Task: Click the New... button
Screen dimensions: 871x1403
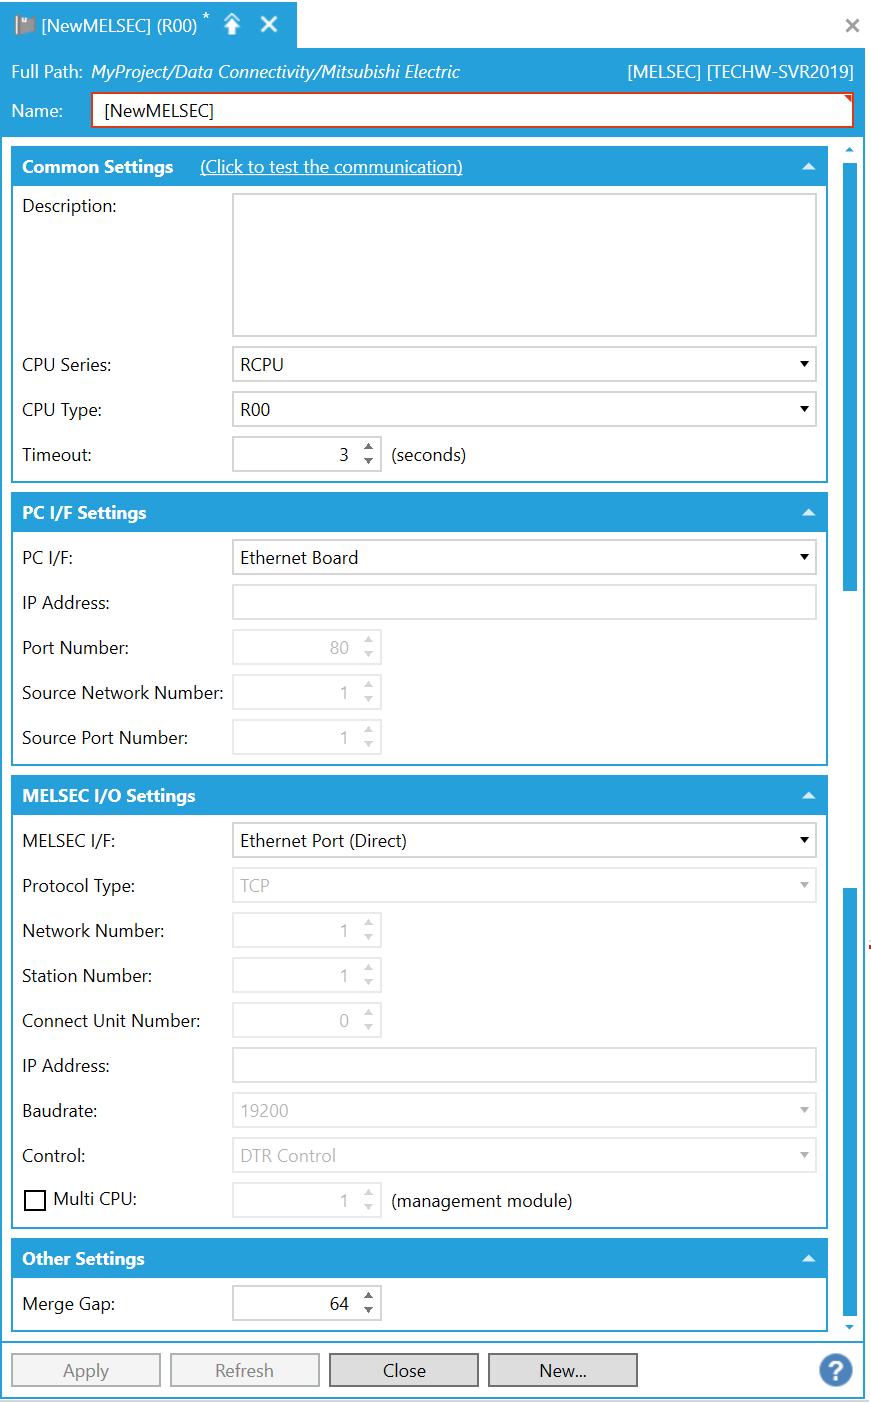Action: click(x=563, y=1370)
